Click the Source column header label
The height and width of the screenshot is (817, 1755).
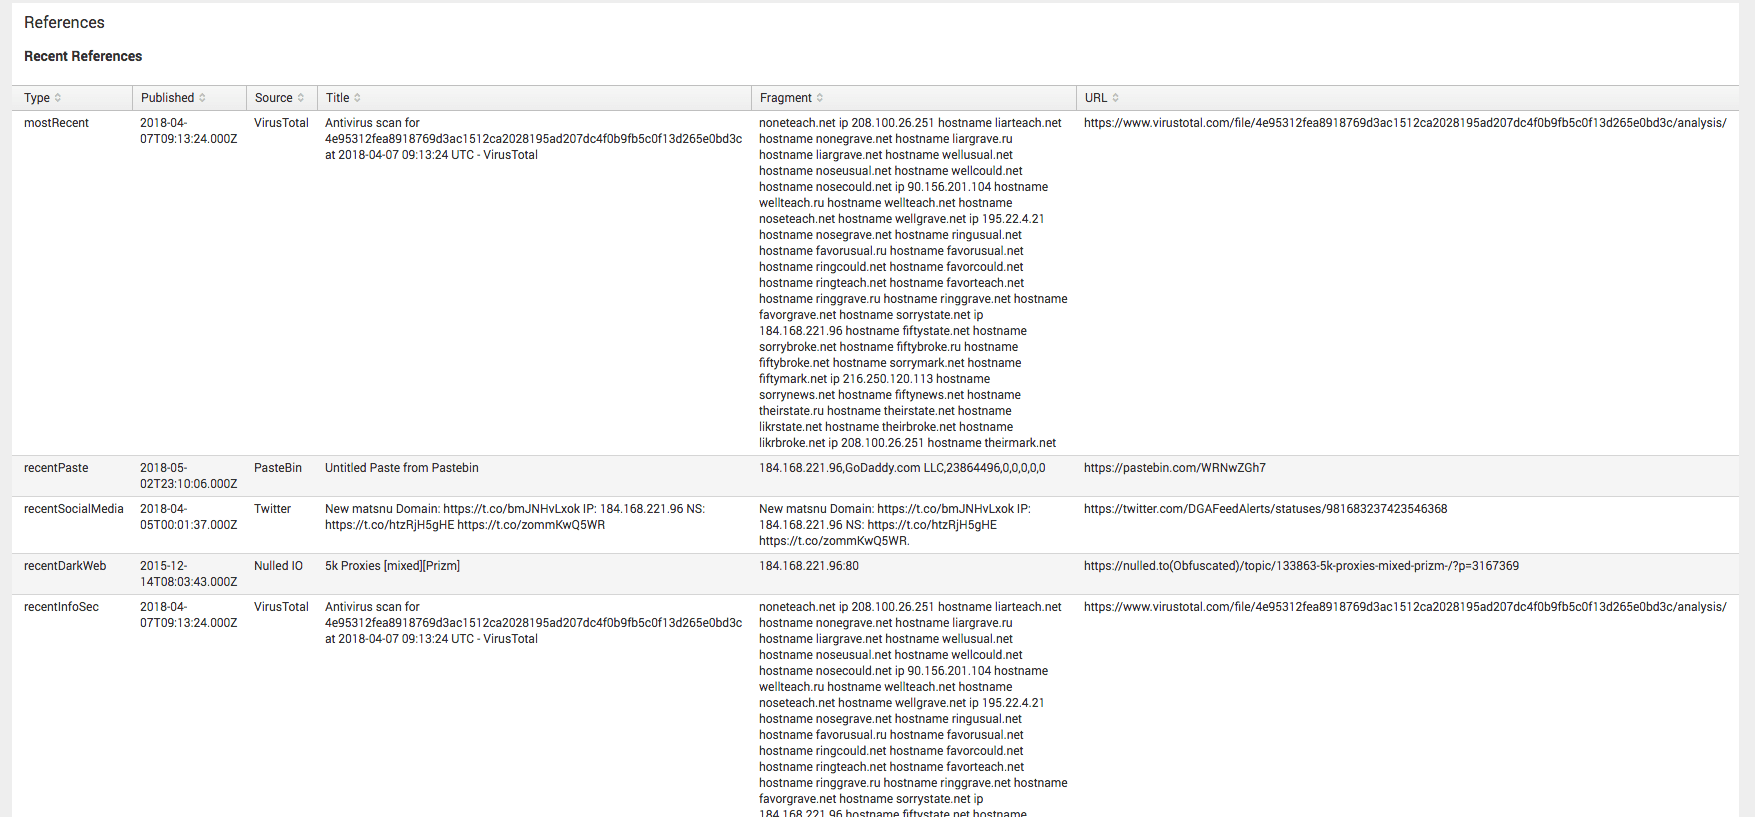(x=273, y=98)
